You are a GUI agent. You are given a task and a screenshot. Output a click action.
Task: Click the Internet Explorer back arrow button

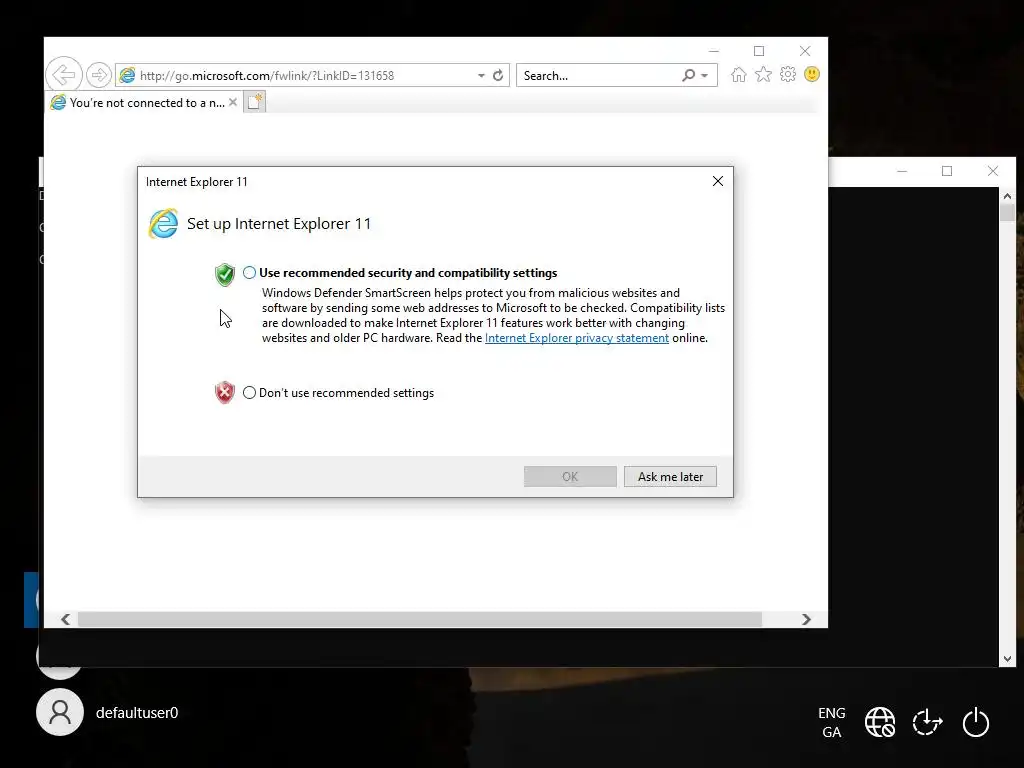tap(64, 74)
